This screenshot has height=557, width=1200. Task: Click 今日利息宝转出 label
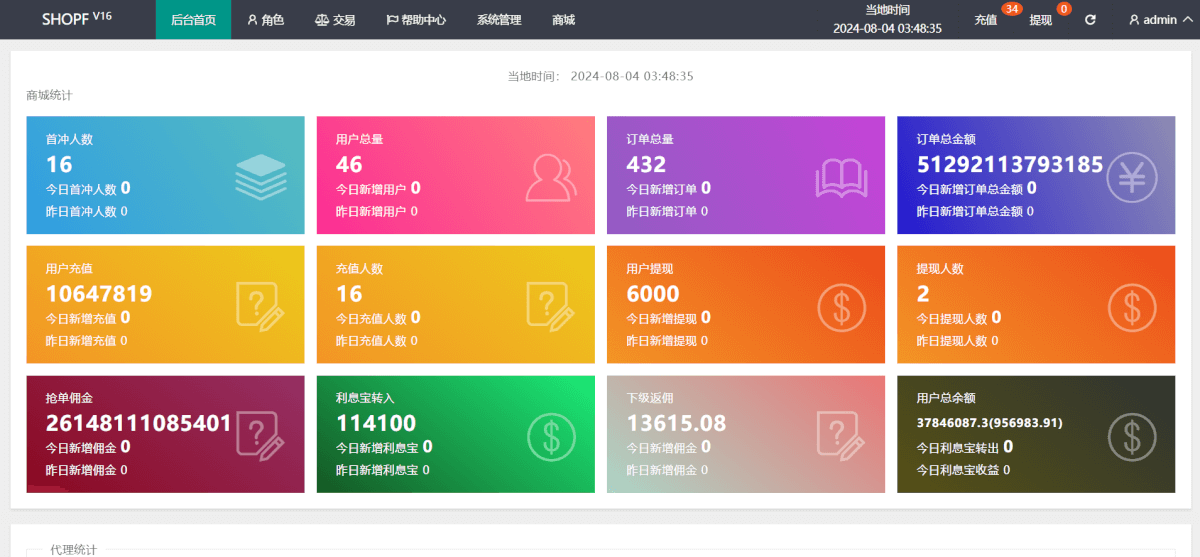coord(957,447)
